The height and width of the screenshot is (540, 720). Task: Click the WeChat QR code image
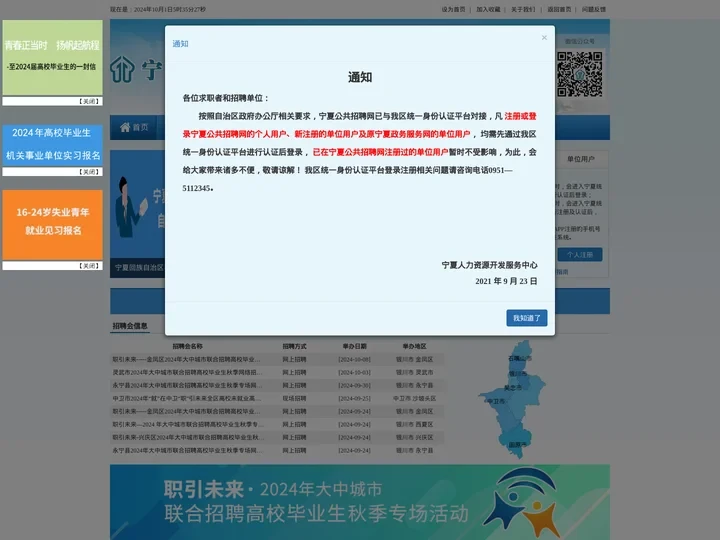(579, 74)
